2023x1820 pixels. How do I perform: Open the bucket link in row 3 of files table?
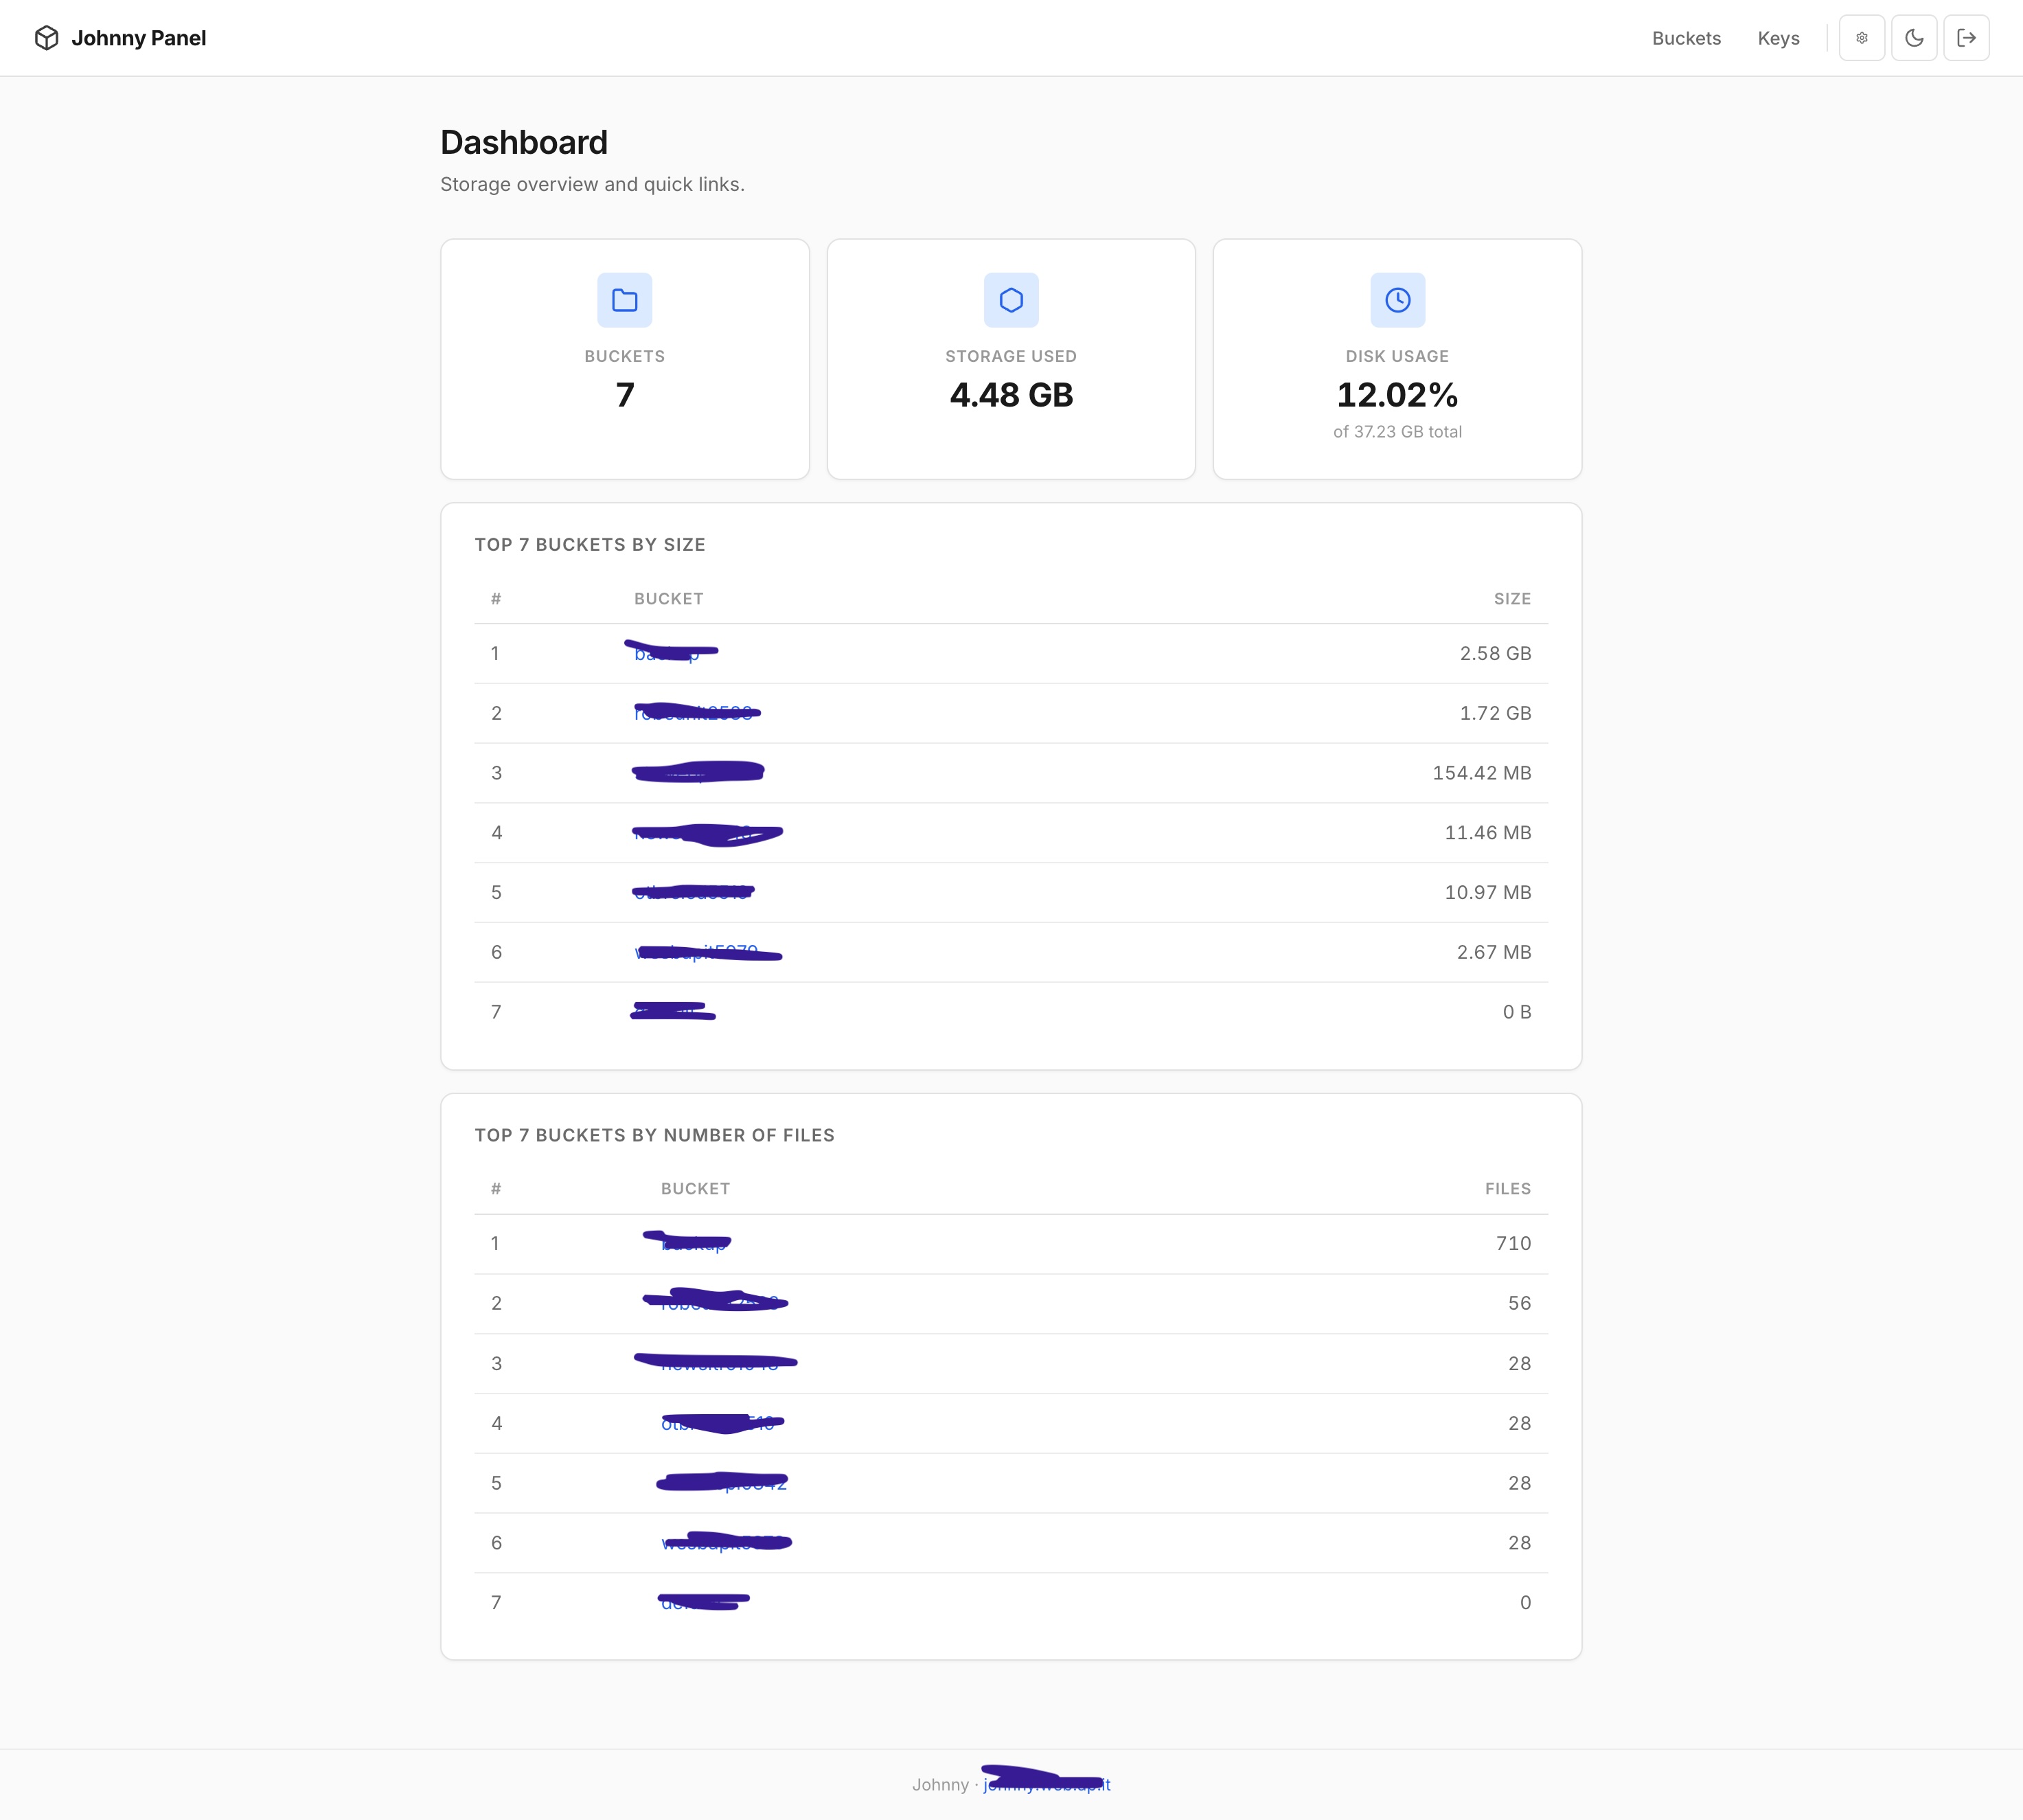coord(720,1363)
